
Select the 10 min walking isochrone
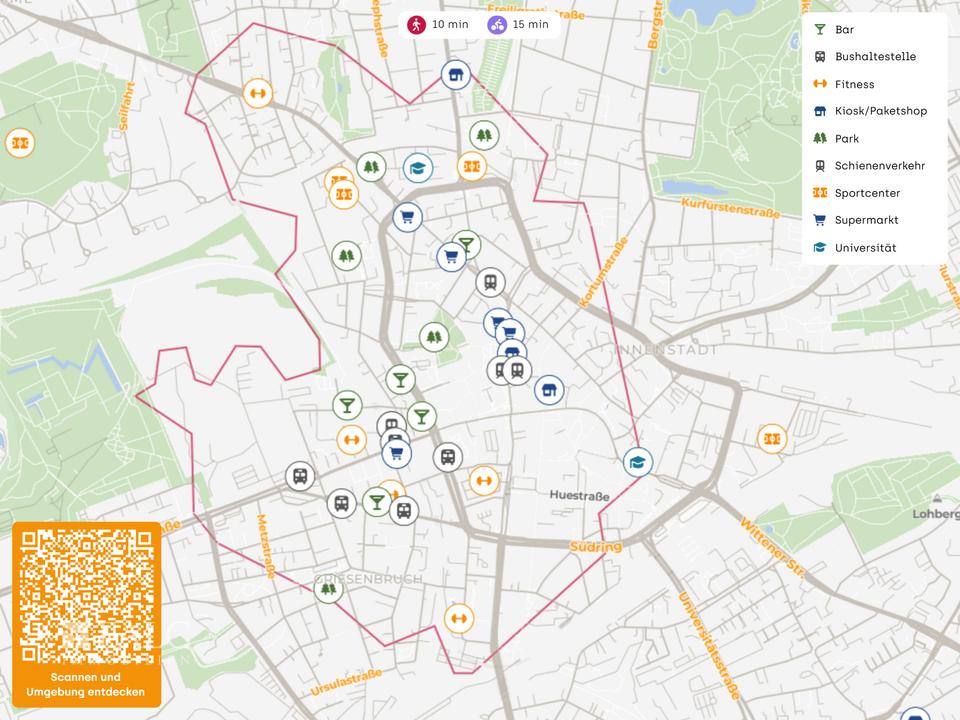(438, 24)
